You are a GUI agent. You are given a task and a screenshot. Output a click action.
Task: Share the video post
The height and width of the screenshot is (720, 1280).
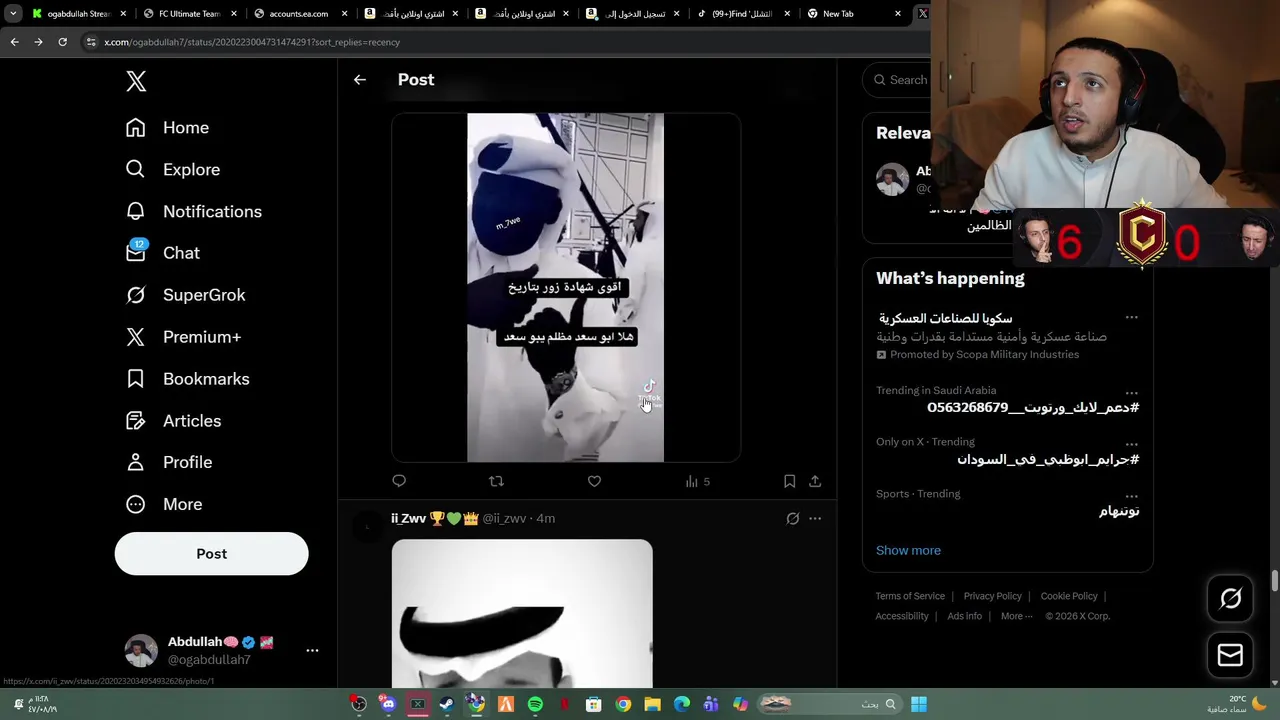pos(815,481)
